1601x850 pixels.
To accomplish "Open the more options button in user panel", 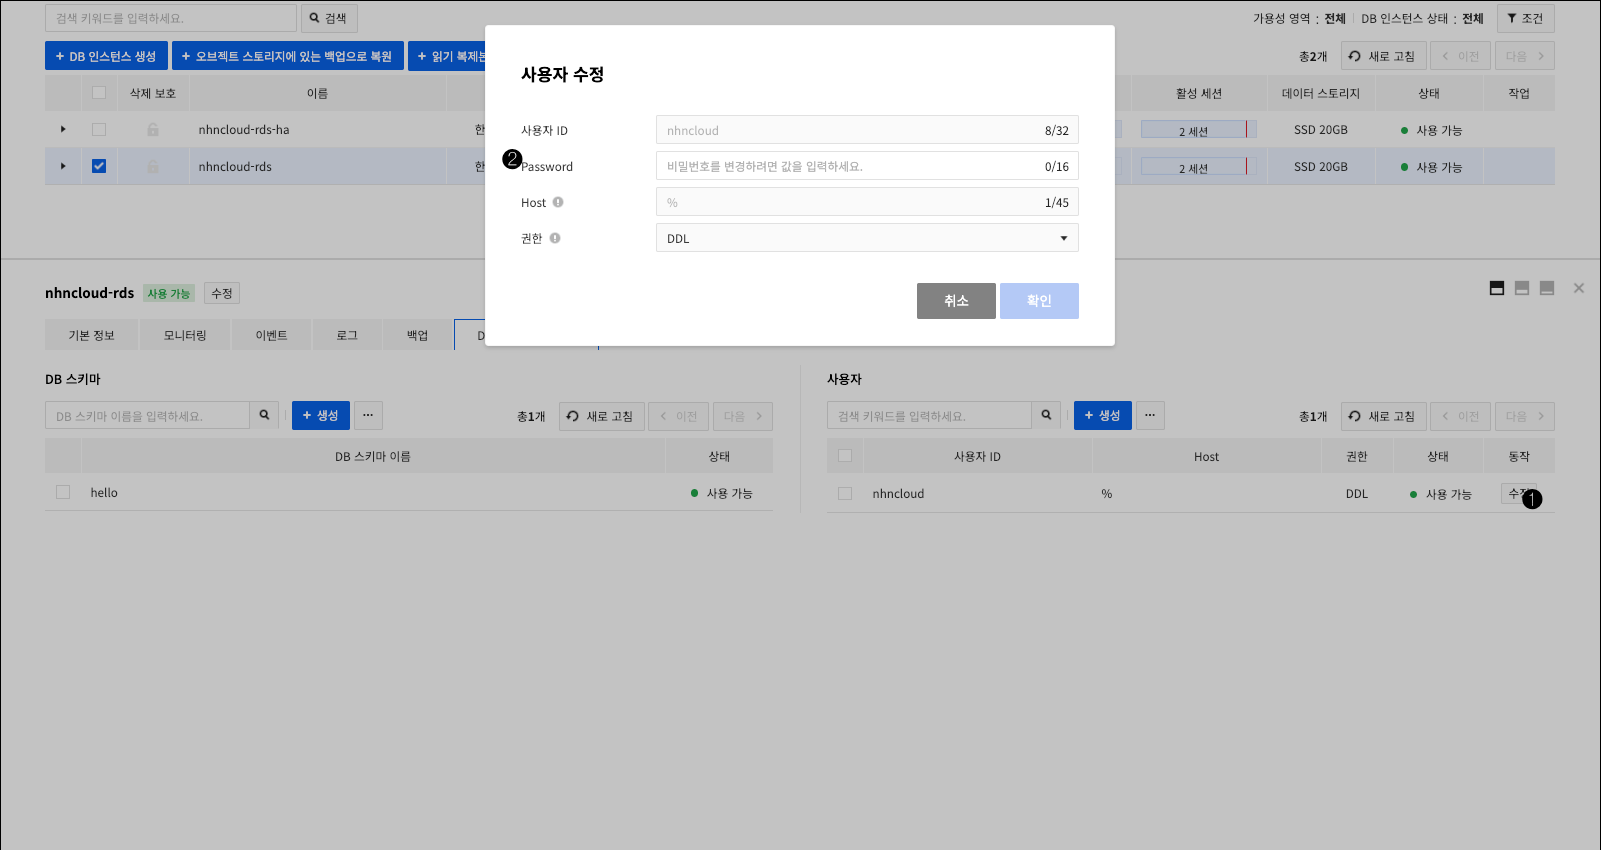I will click(1150, 415).
